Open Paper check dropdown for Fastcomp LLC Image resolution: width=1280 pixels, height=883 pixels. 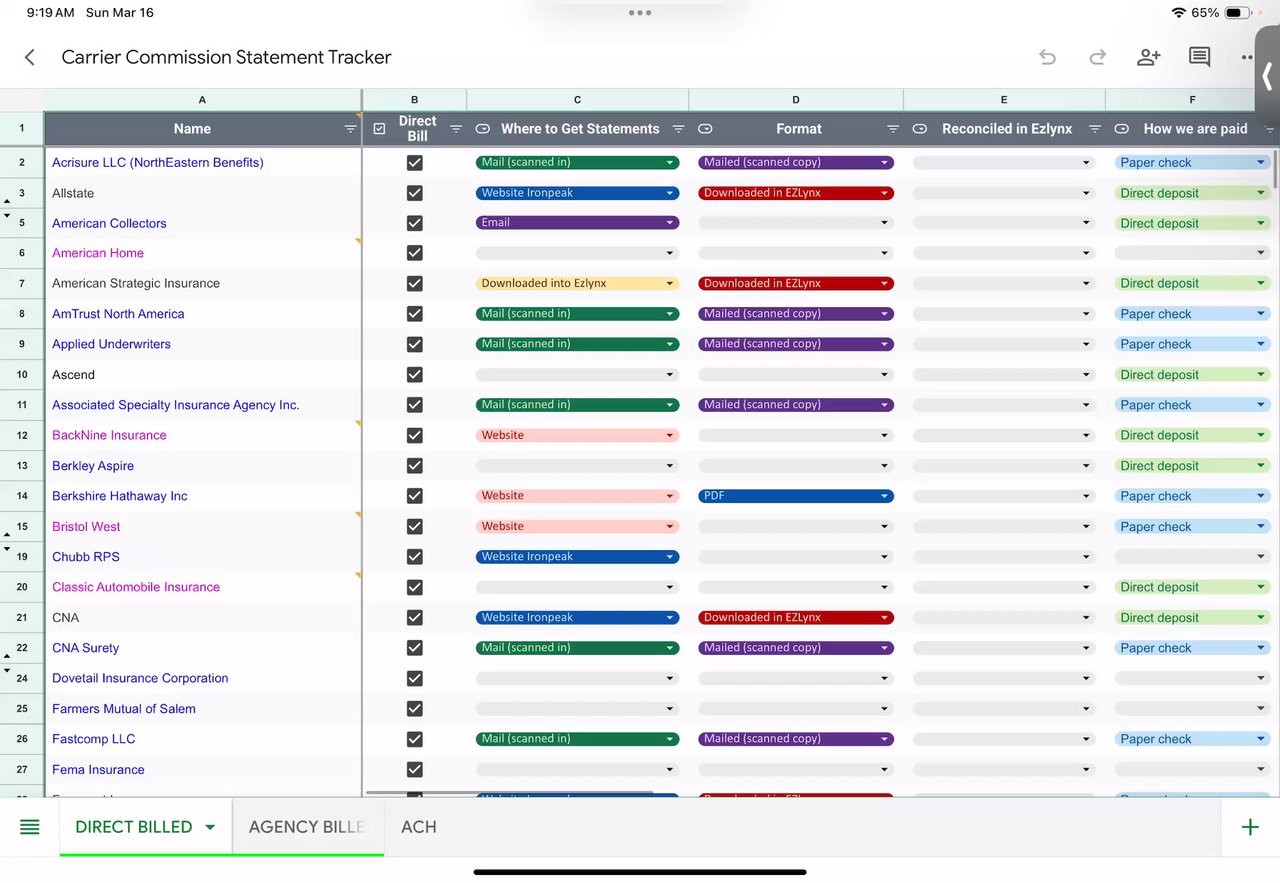[1192, 739]
